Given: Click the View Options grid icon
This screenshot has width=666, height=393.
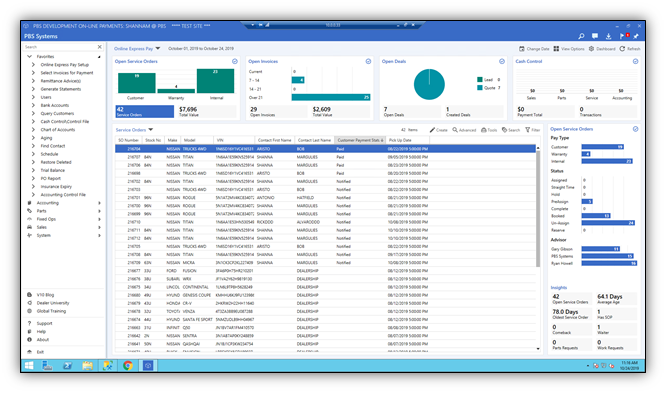Looking at the screenshot, I should pyautogui.click(x=556, y=49).
